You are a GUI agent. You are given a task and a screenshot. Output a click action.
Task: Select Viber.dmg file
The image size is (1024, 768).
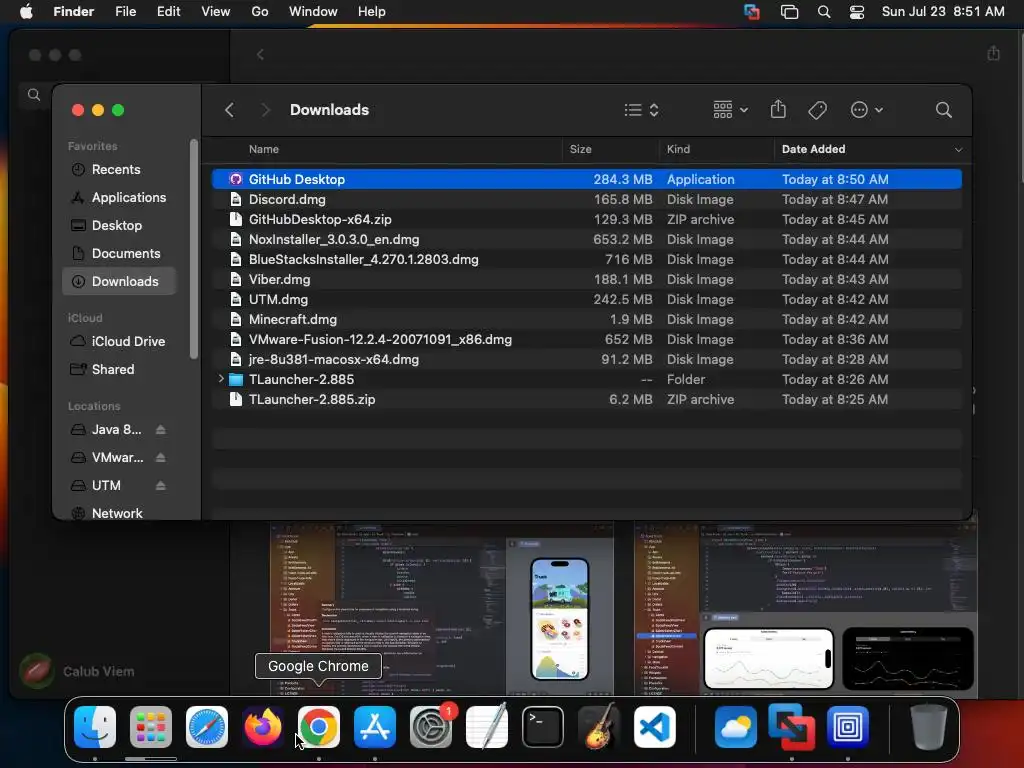[x=586, y=280]
